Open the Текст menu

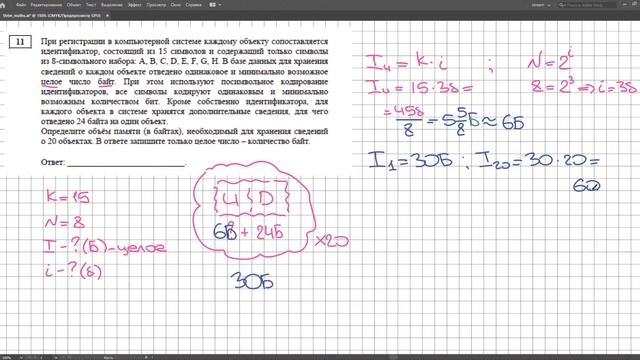coord(91,5)
